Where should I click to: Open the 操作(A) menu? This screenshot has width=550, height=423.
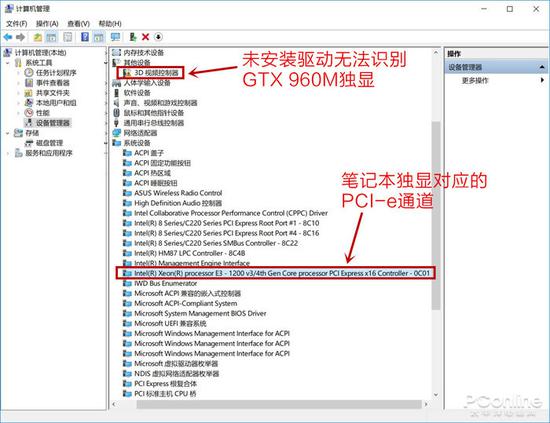tap(47, 24)
